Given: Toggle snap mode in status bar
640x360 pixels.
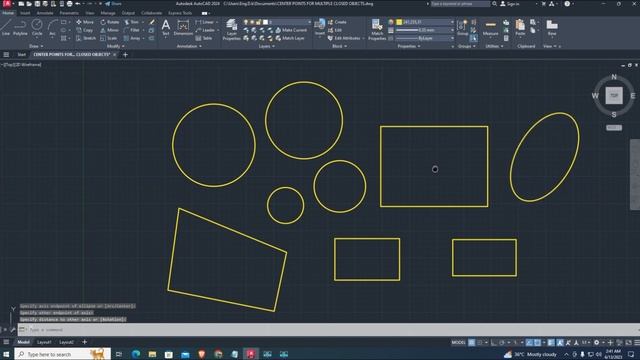Looking at the screenshot, I should click(480, 342).
